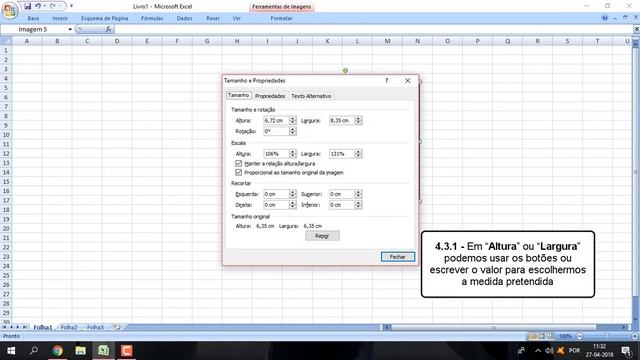The height and width of the screenshot is (360, 640).
Task: Open the Formatar ribbon tab
Action: 281,18
